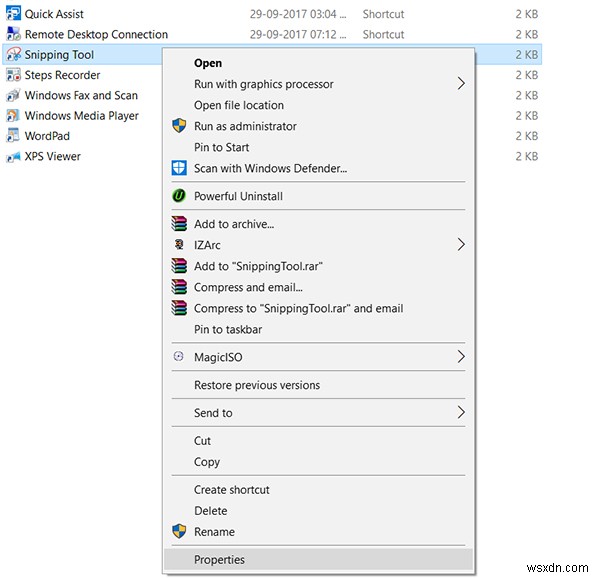600x578 pixels.
Task: Select the Quick Assist file name
Action: tap(54, 14)
